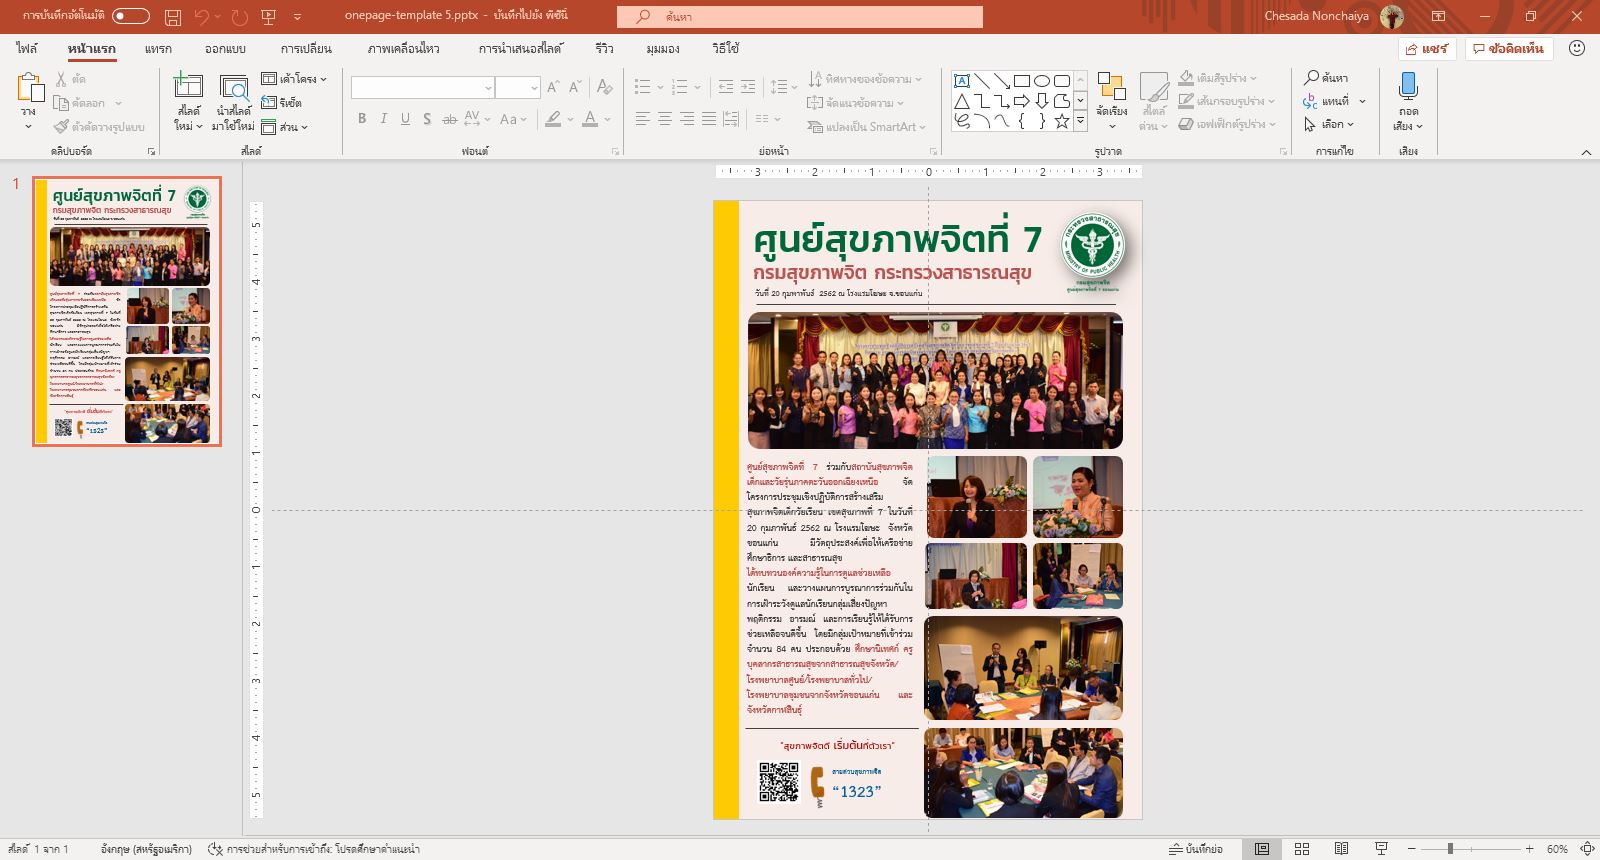1600x860 pixels.
Task: Click the Share (แชร์) button
Action: tap(1427, 48)
